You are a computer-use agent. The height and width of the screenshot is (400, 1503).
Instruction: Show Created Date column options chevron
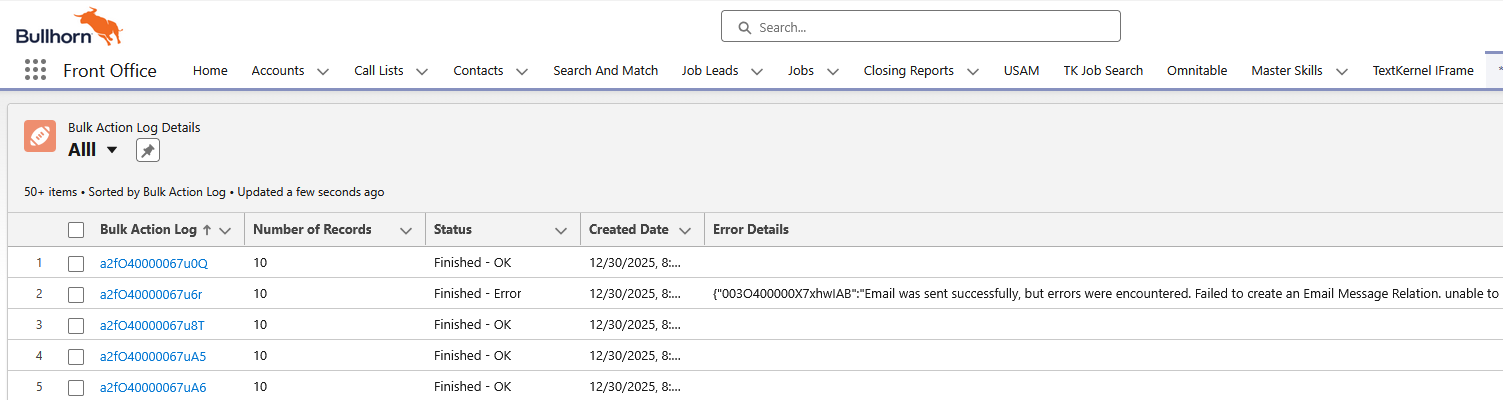tap(685, 230)
